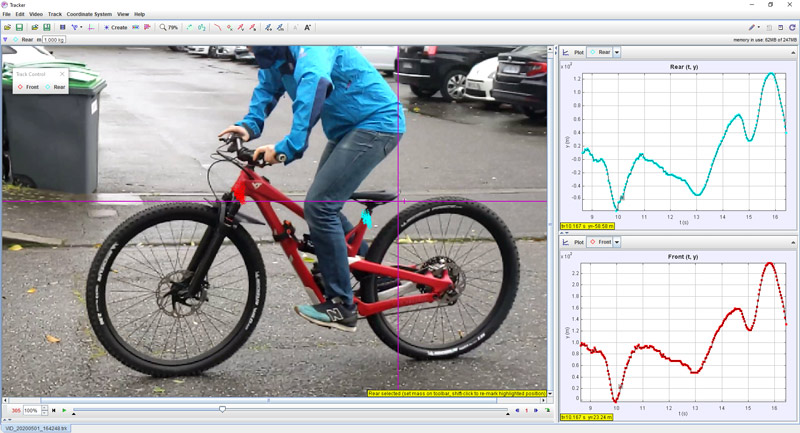The image size is (800, 433).
Task: Open the 79% zoom magnifier
Action: tap(168, 28)
